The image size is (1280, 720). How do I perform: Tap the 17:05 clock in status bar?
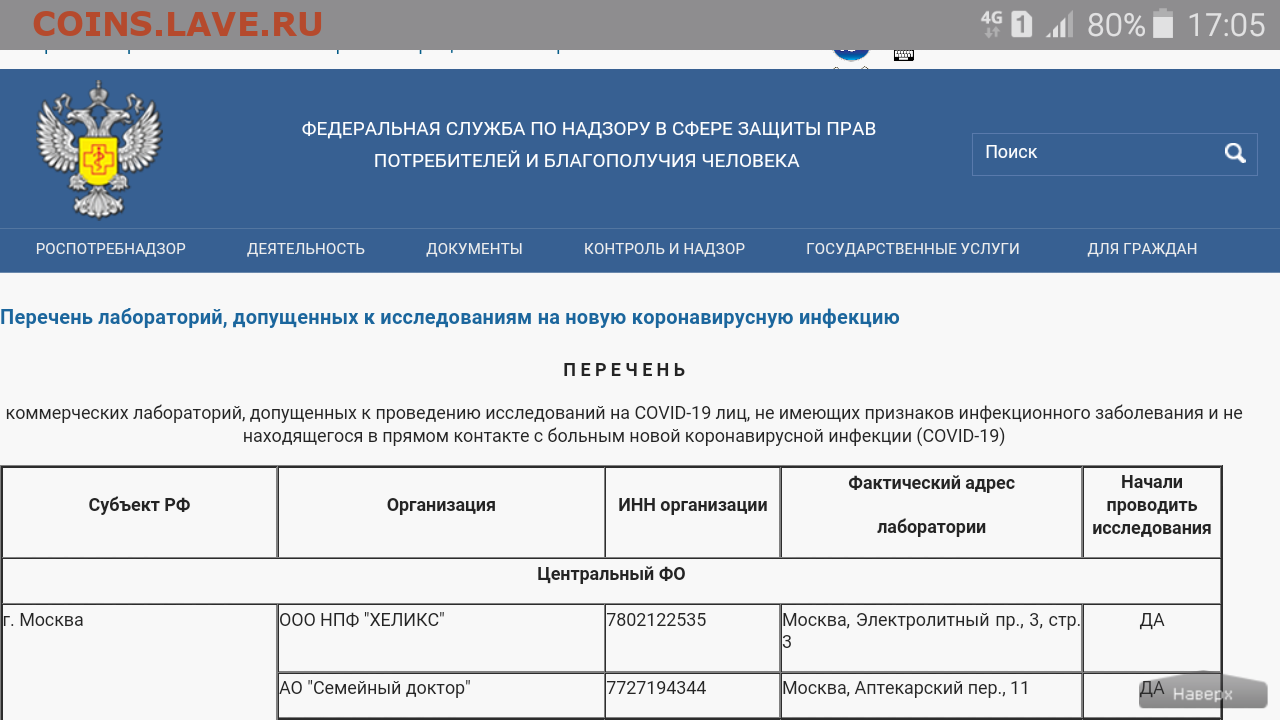click(x=1226, y=24)
